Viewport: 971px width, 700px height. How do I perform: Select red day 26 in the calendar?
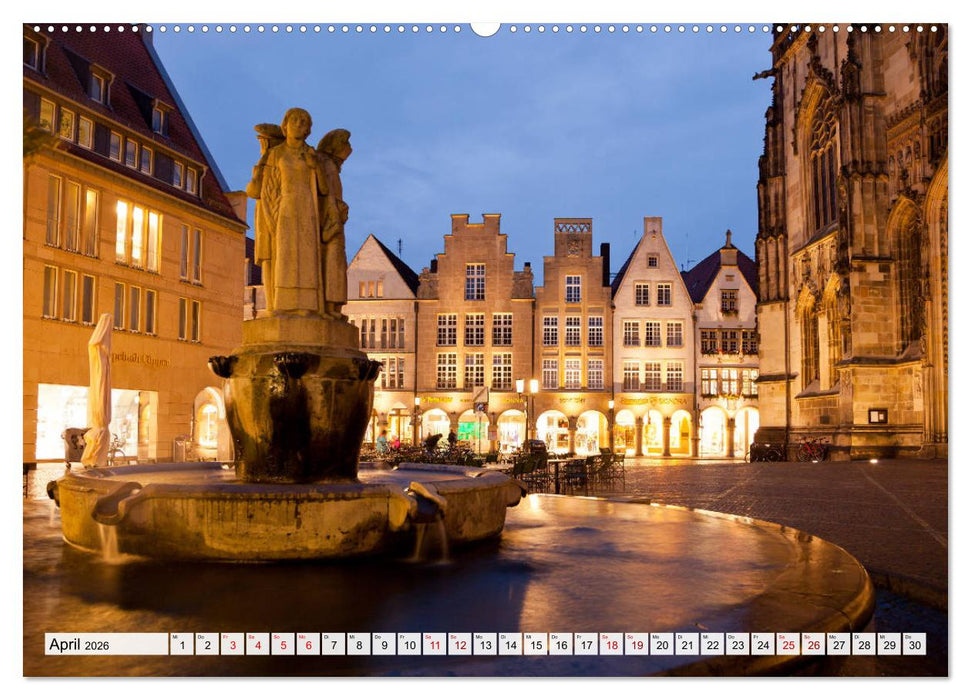pos(812,644)
